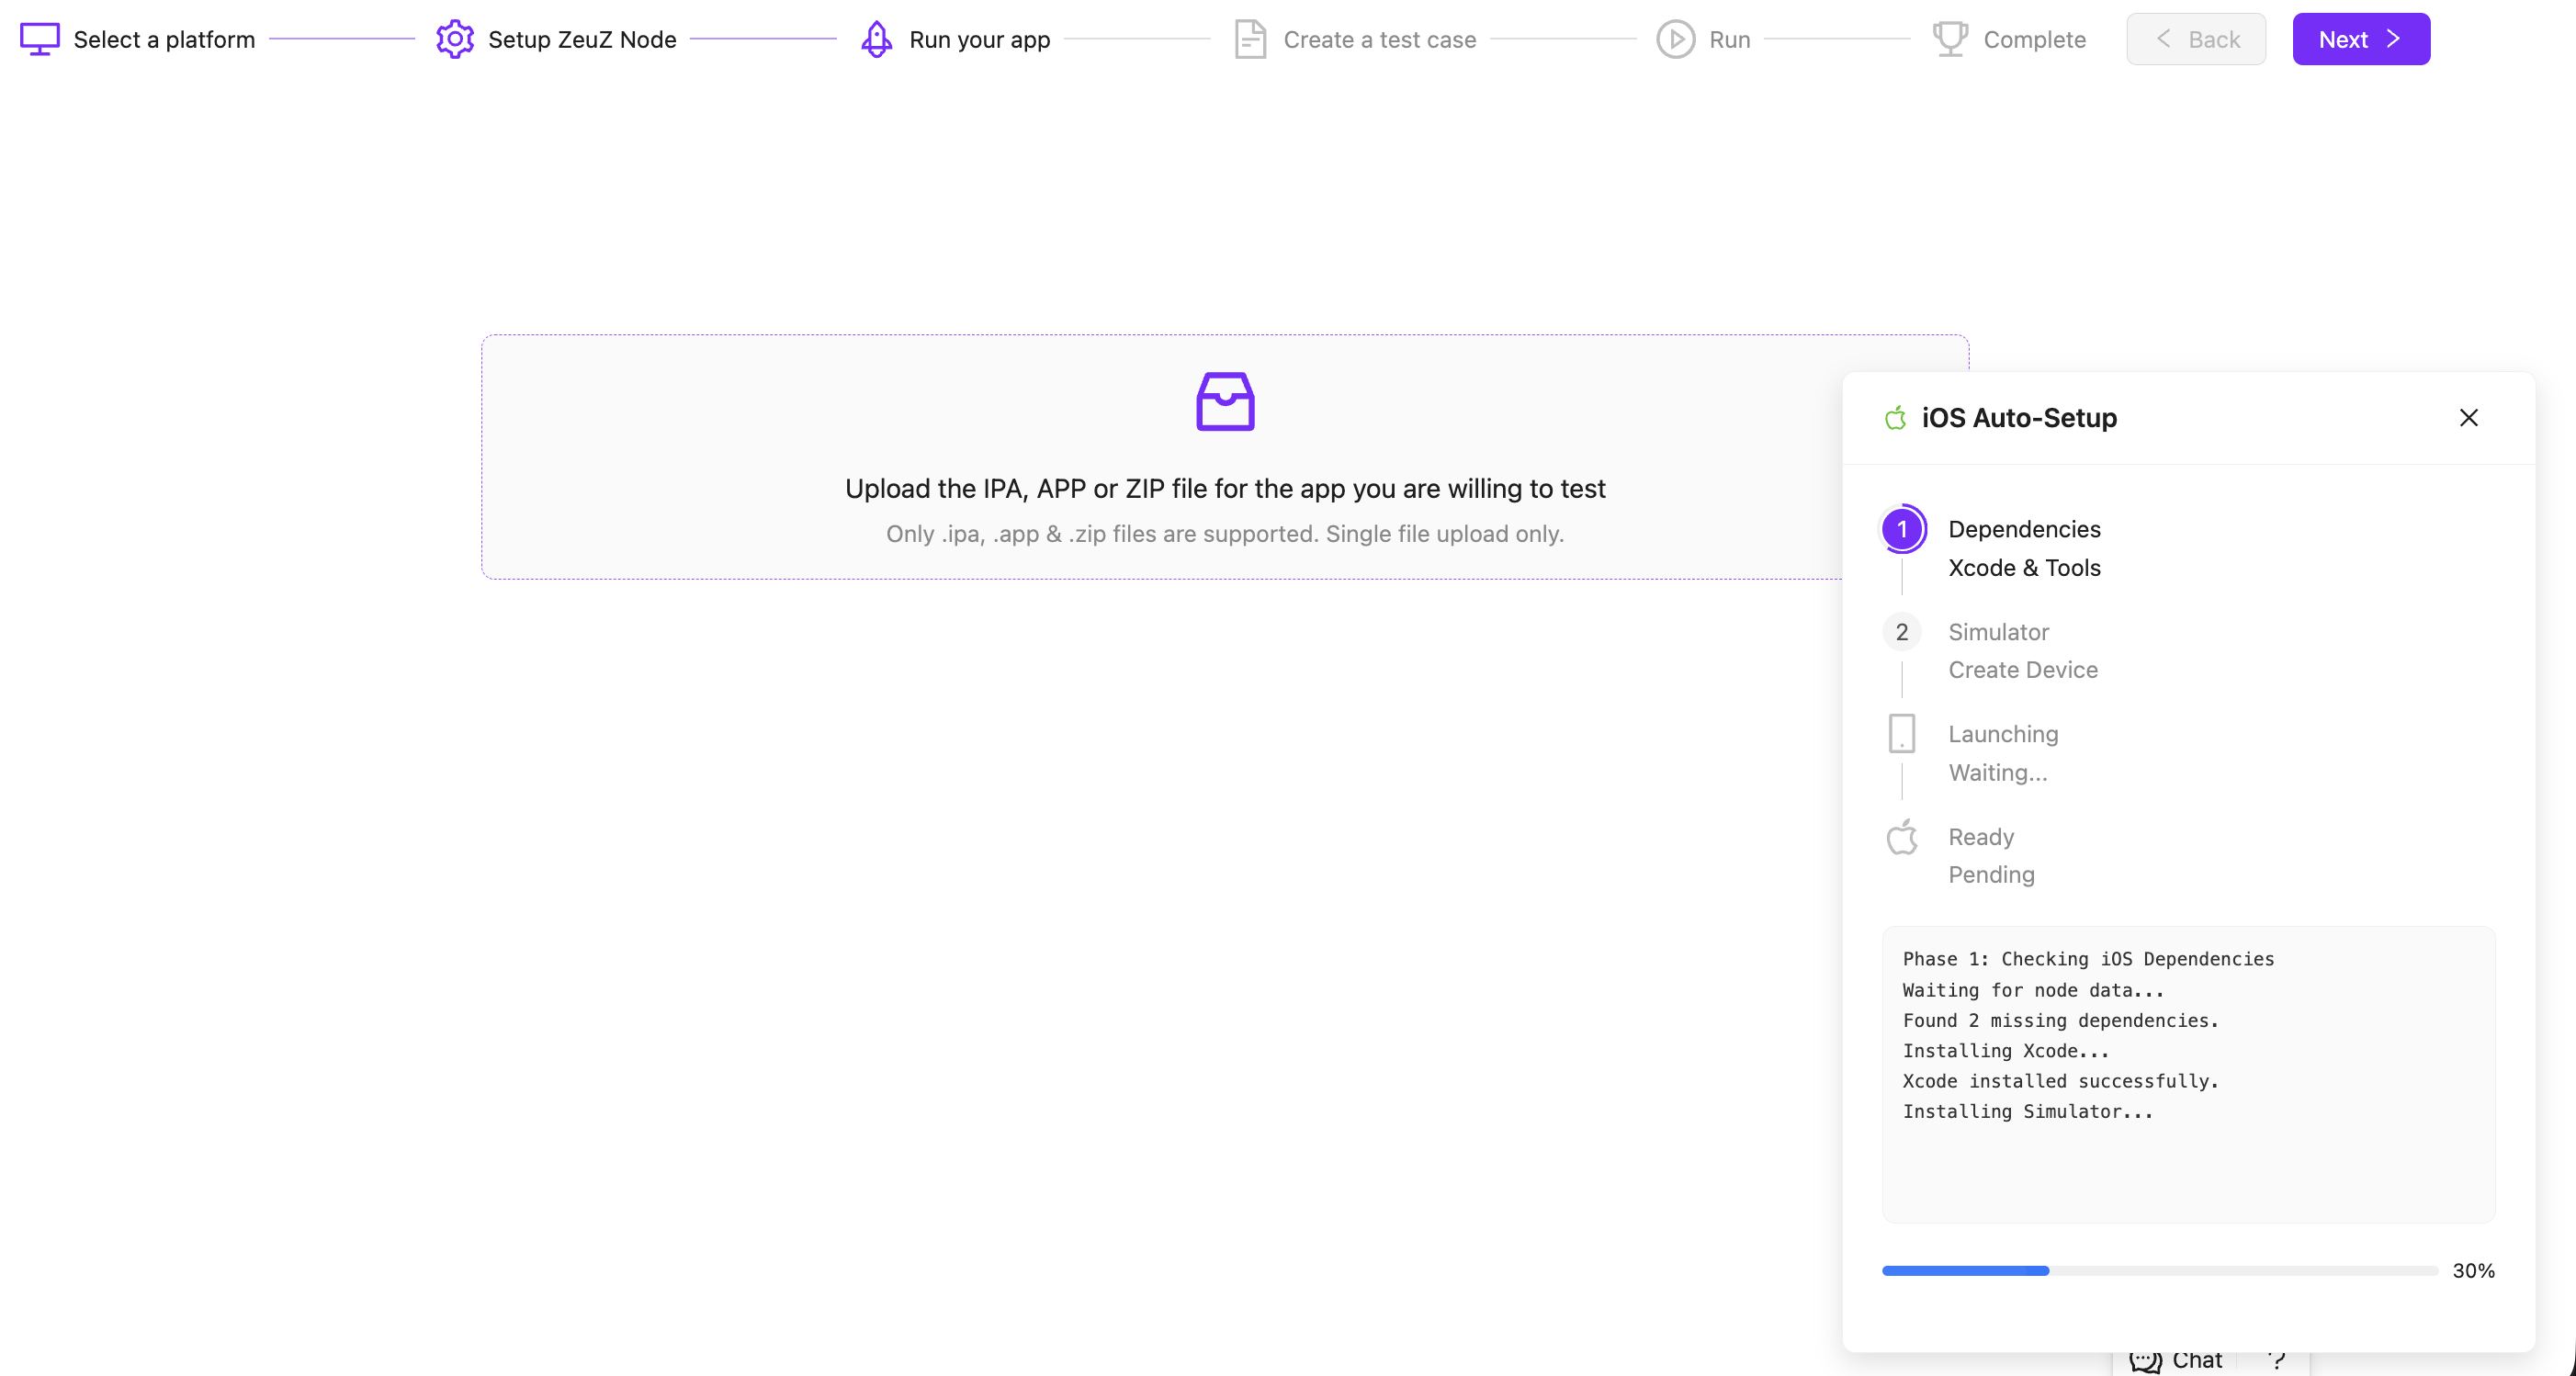Screen dimensions: 2576x1376
Task: Select the Run your app step label
Action: pyautogui.click(x=979, y=39)
